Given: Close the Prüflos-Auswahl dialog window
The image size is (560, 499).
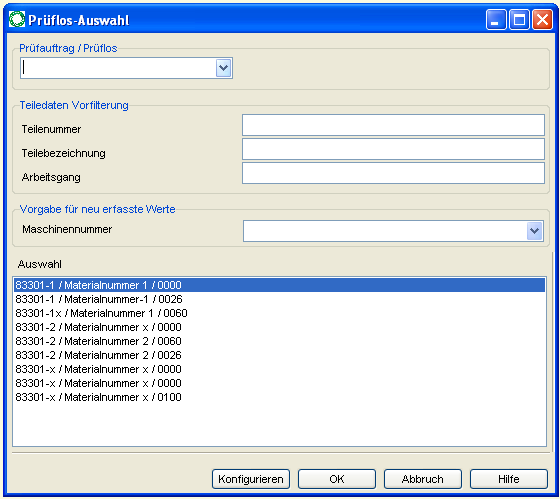Looking at the screenshot, I should [542, 20].
